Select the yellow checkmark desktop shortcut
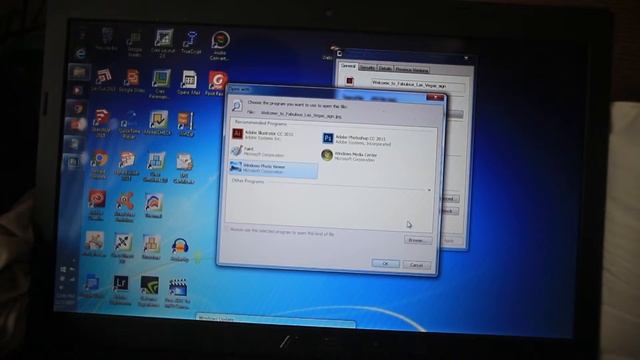The height and width of the screenshot is (360, 640). [x=158, y=123]
